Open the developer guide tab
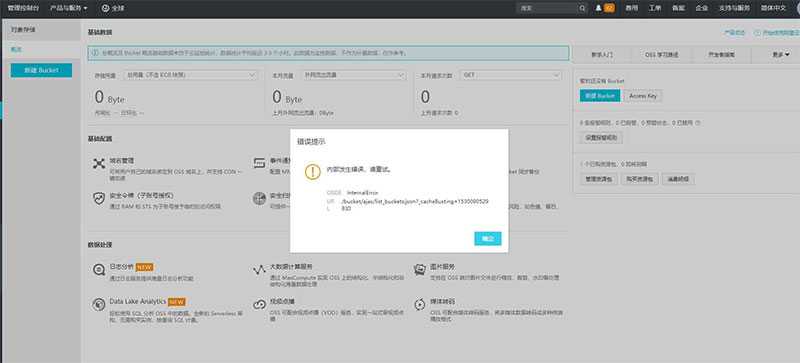Image resolution: width=800 pixels, height=363 pixels. [721, 54]
